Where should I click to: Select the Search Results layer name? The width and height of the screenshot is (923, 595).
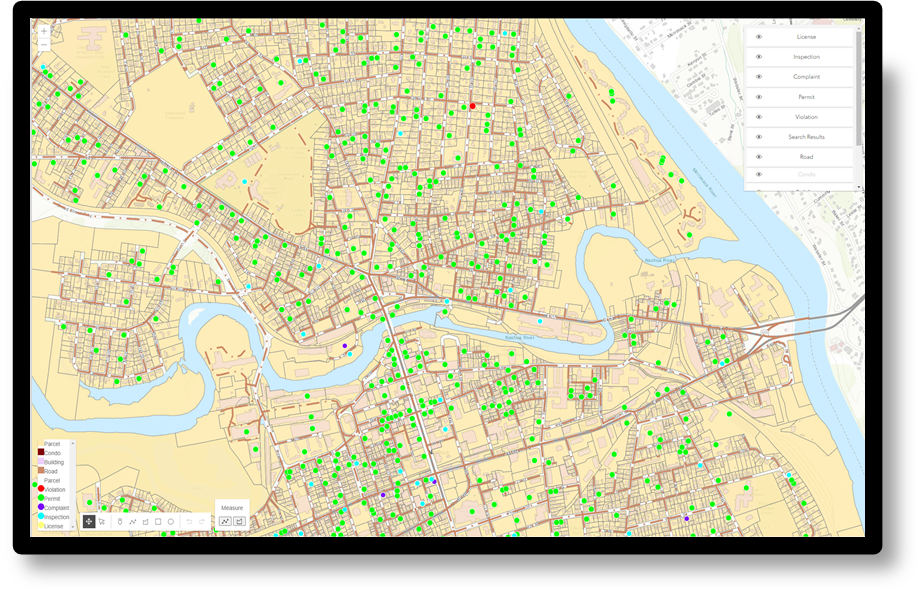click(806, 137)
